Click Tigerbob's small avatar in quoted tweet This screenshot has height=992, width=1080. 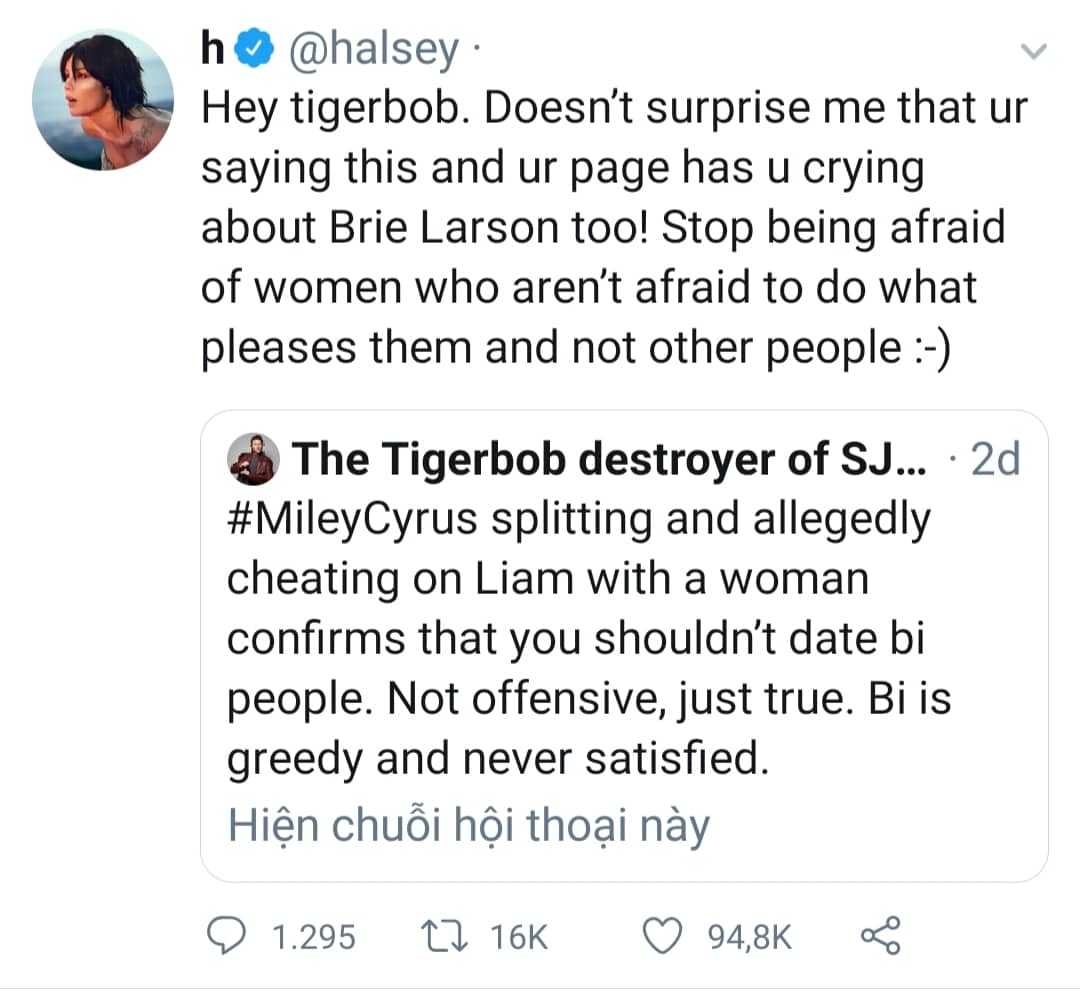(x=251, y=461)
